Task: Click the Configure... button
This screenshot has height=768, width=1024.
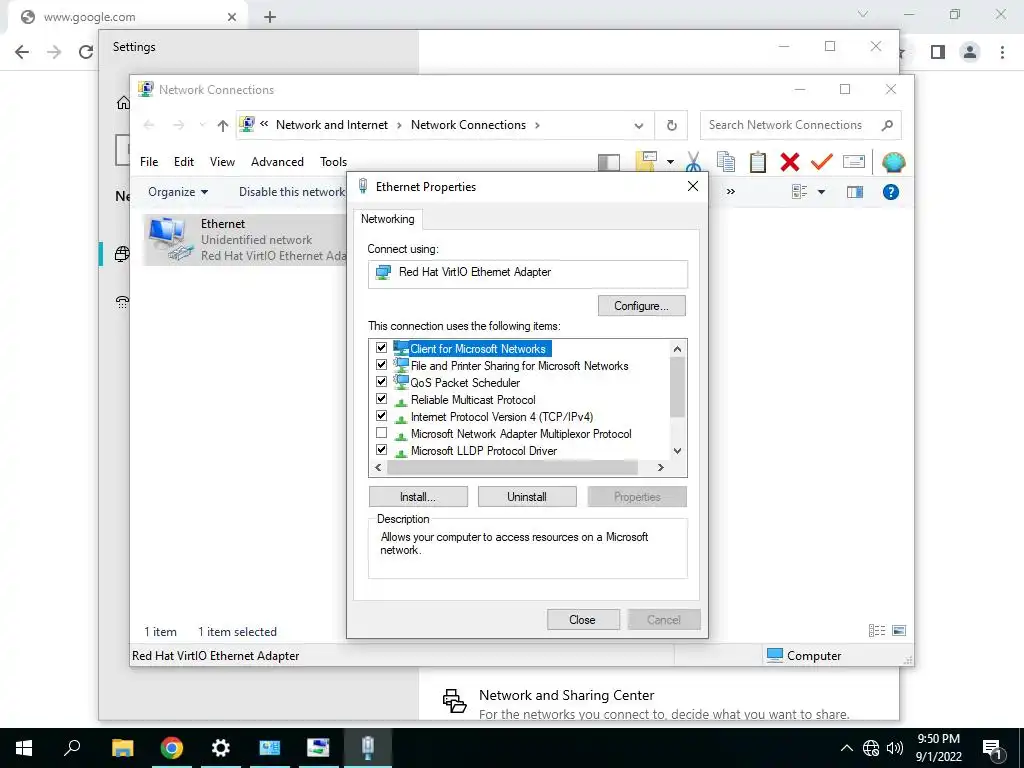Action: point(641,306)
